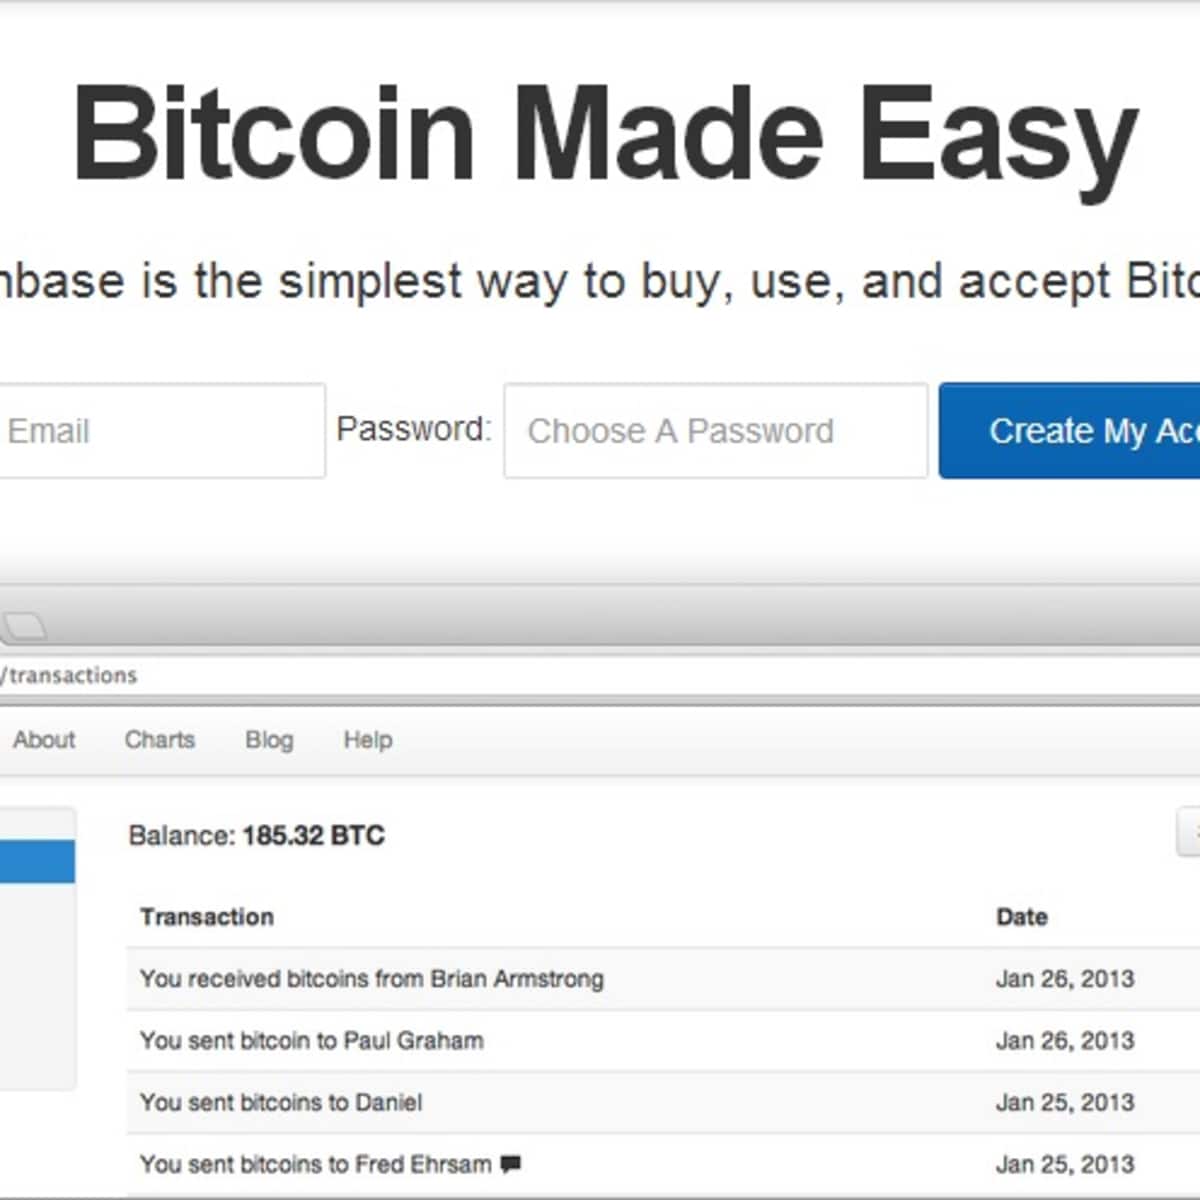The height and width of the screenshot is (1200, 1200).
Task: Click the Date column header
Action: click(x=1021, y=917)
